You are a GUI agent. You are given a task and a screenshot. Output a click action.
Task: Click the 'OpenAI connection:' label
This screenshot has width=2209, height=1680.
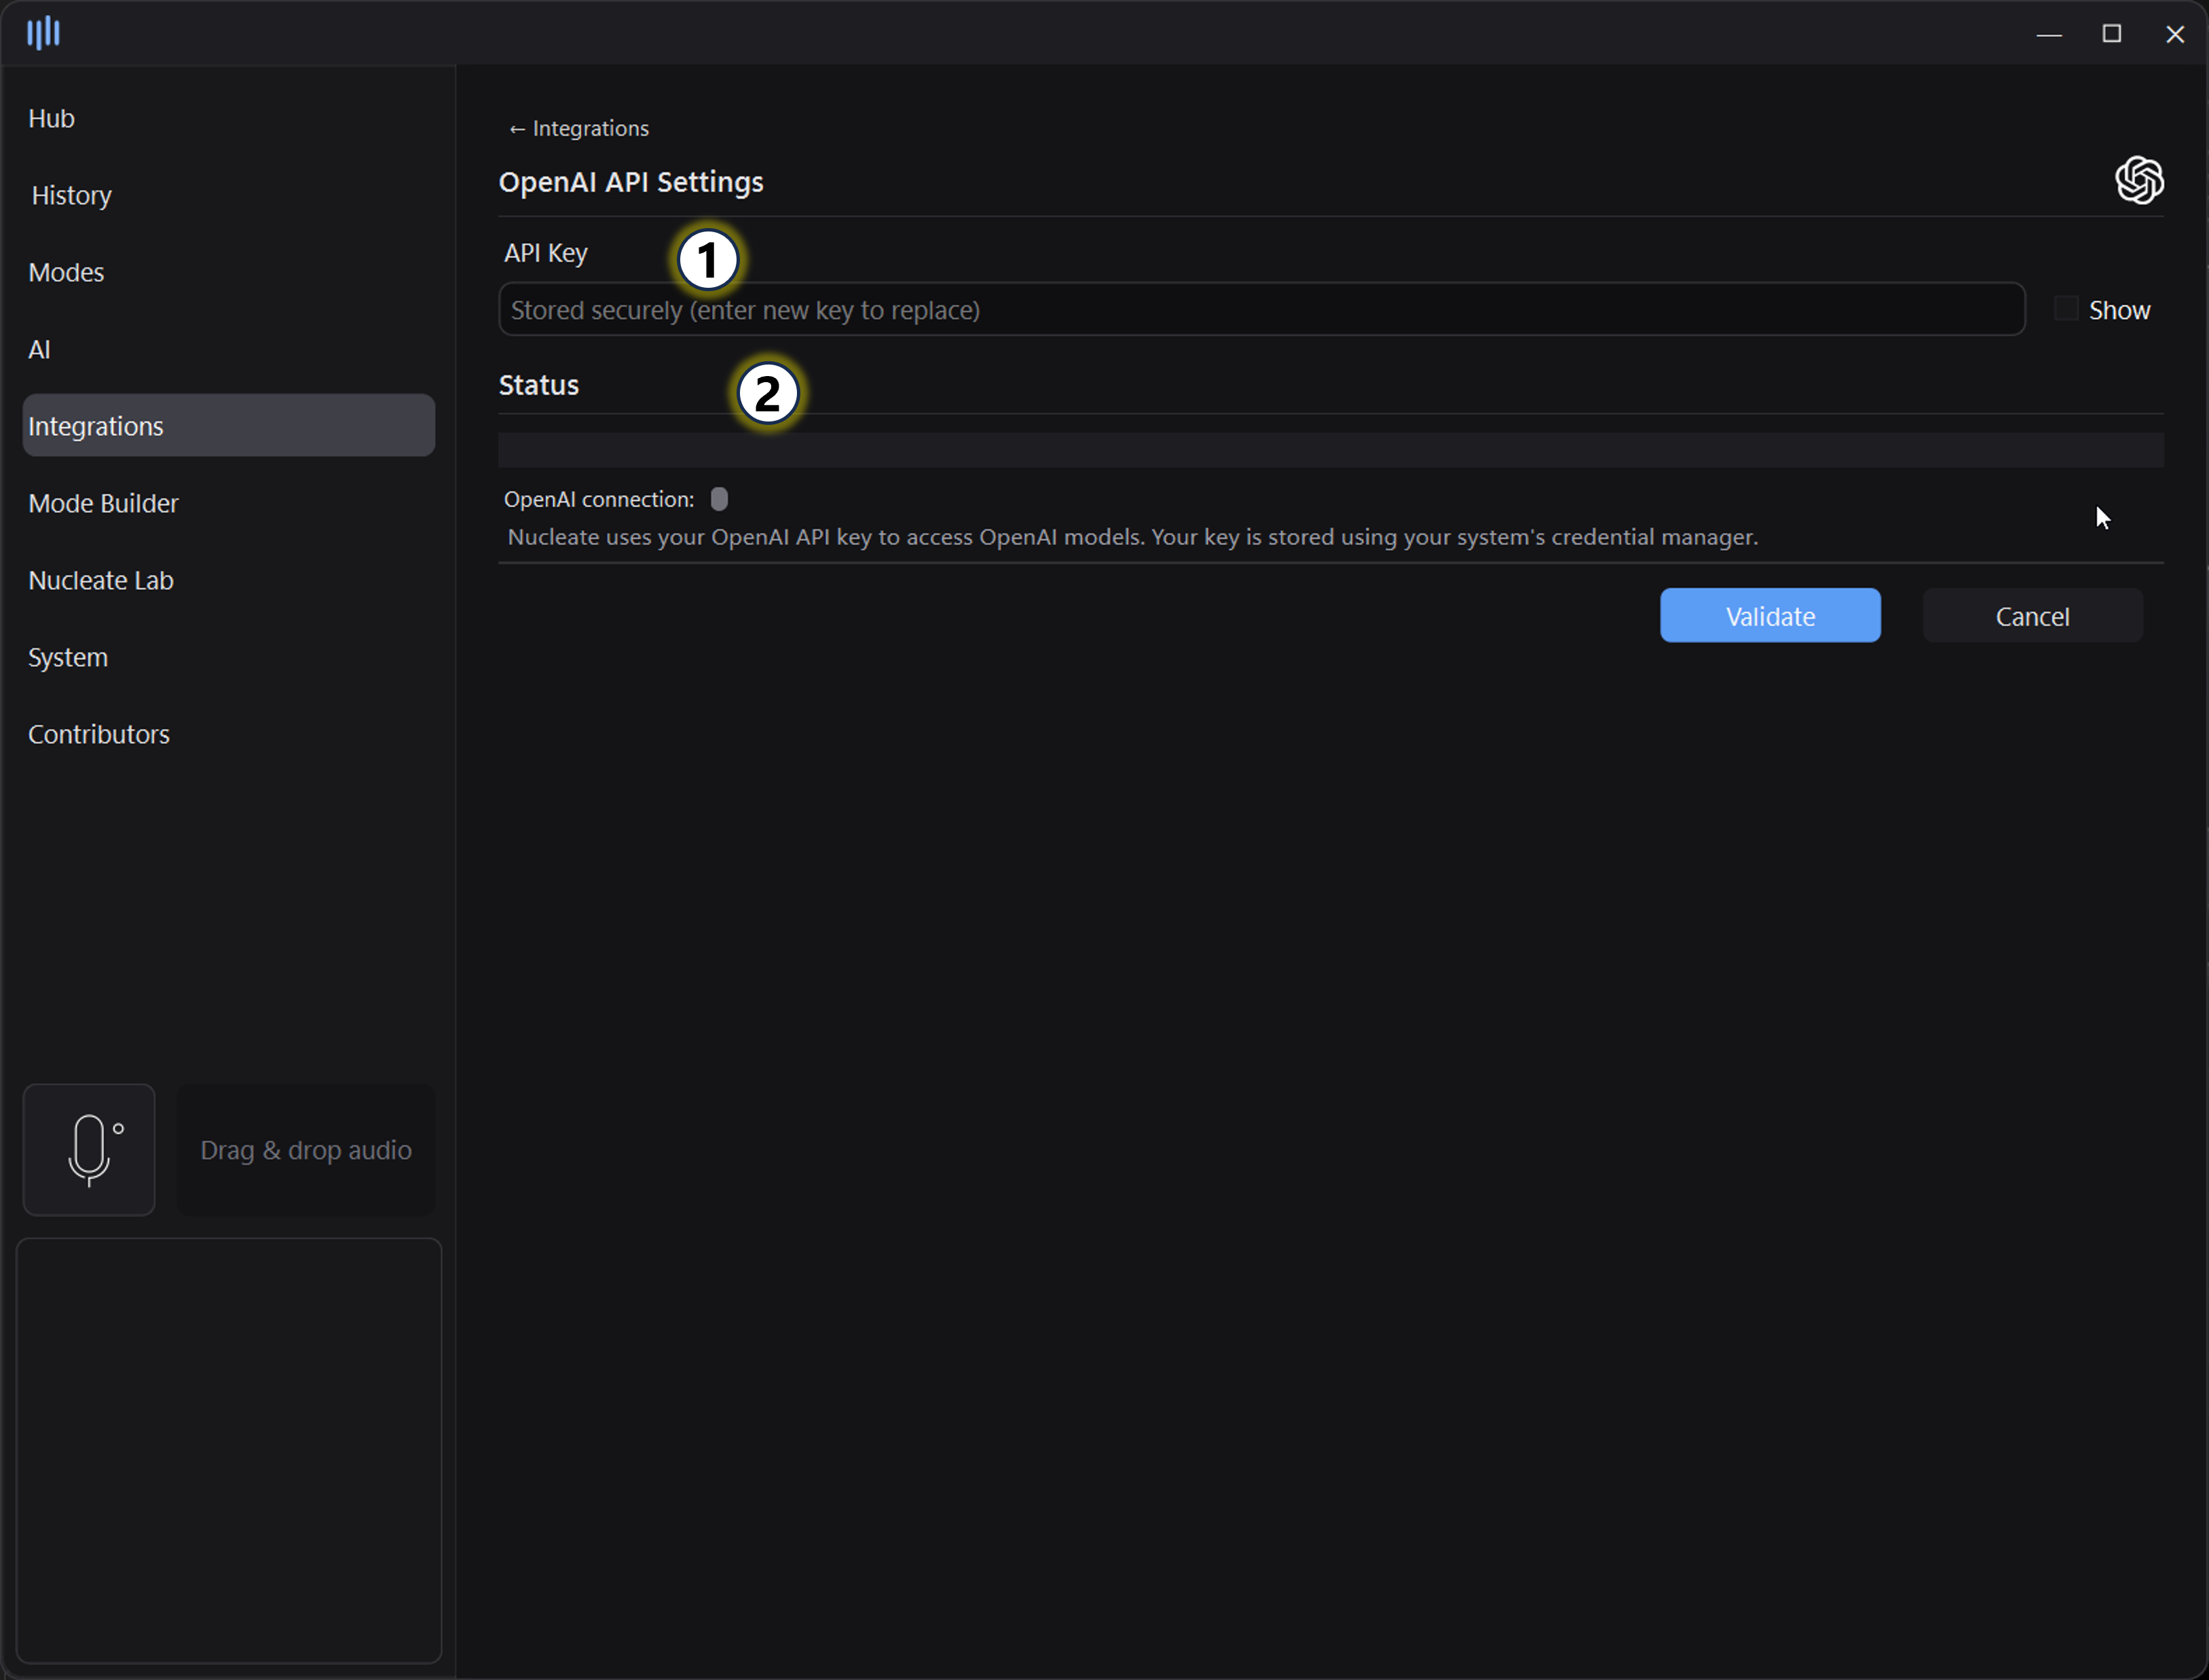coord(599,499)
